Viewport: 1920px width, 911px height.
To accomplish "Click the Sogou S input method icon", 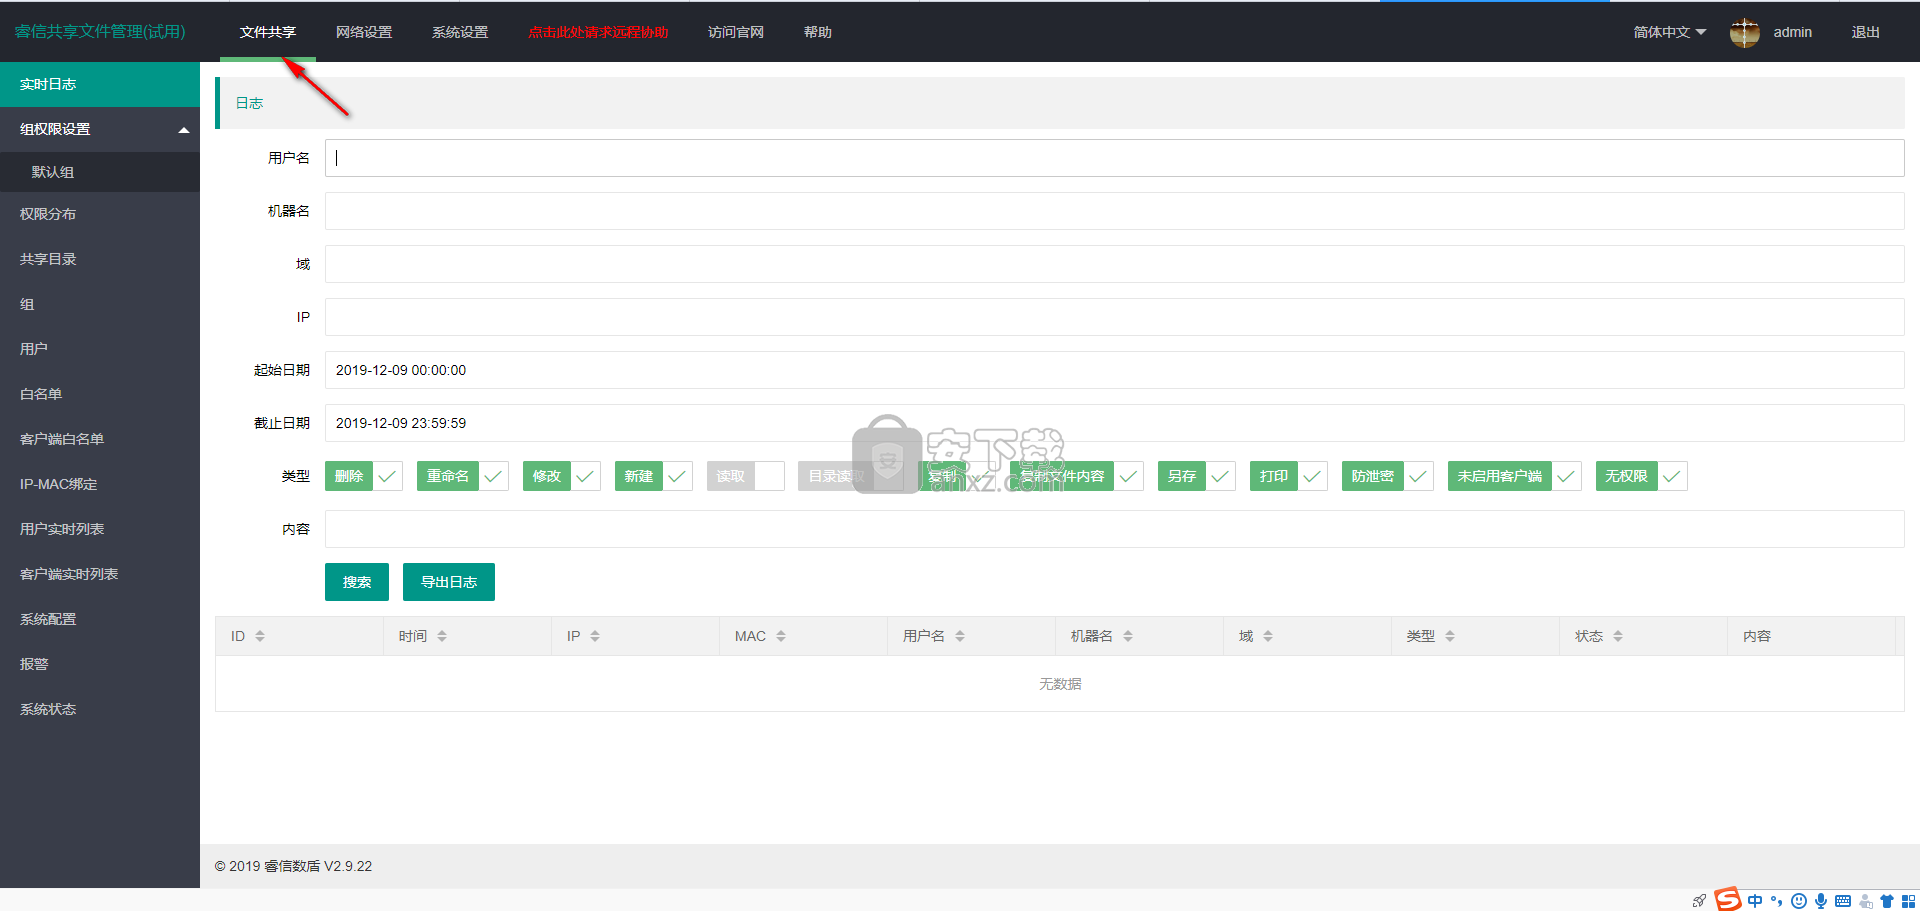I will pyautogui.click(x=1728, y=899).
